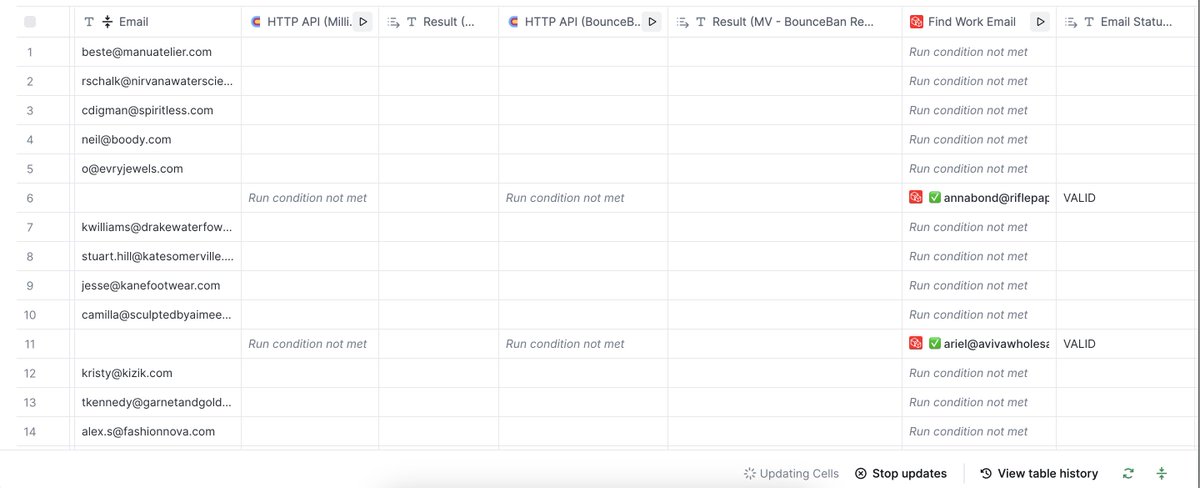Click empty Email cell in row 11
Screen dimensions: 1200x488
tap(158, 344)
